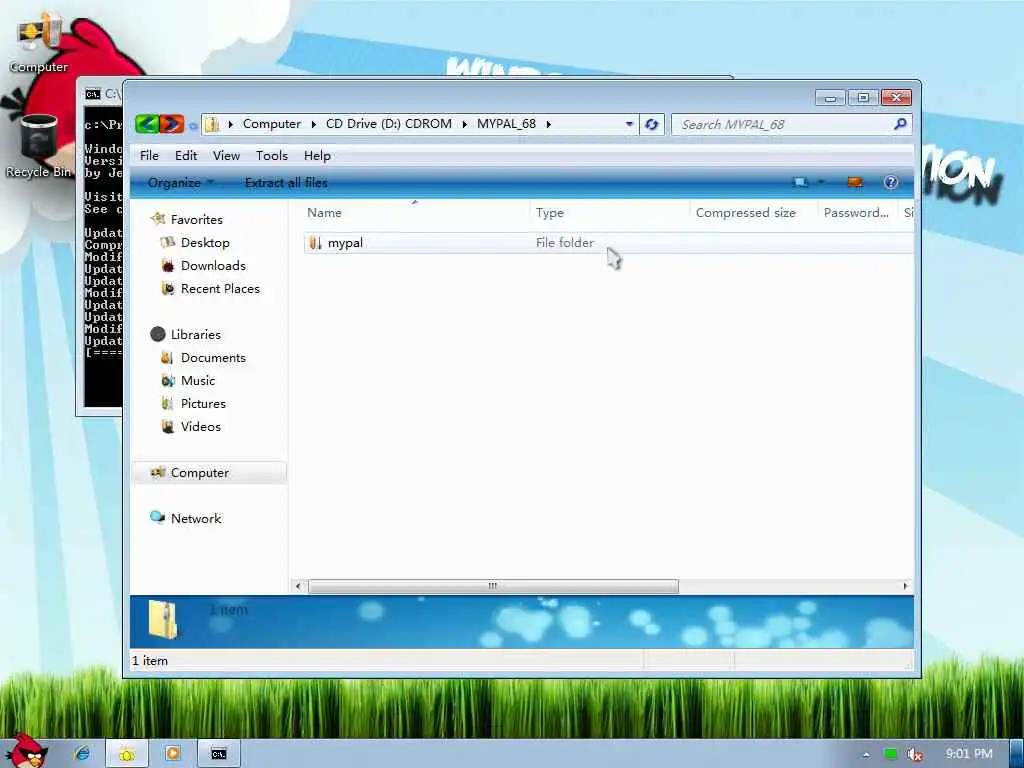Image resolution: width=1024 pixels, height=768 pixels.
Task: Sort by the Password column header
Action: click(x=858, y=213)
